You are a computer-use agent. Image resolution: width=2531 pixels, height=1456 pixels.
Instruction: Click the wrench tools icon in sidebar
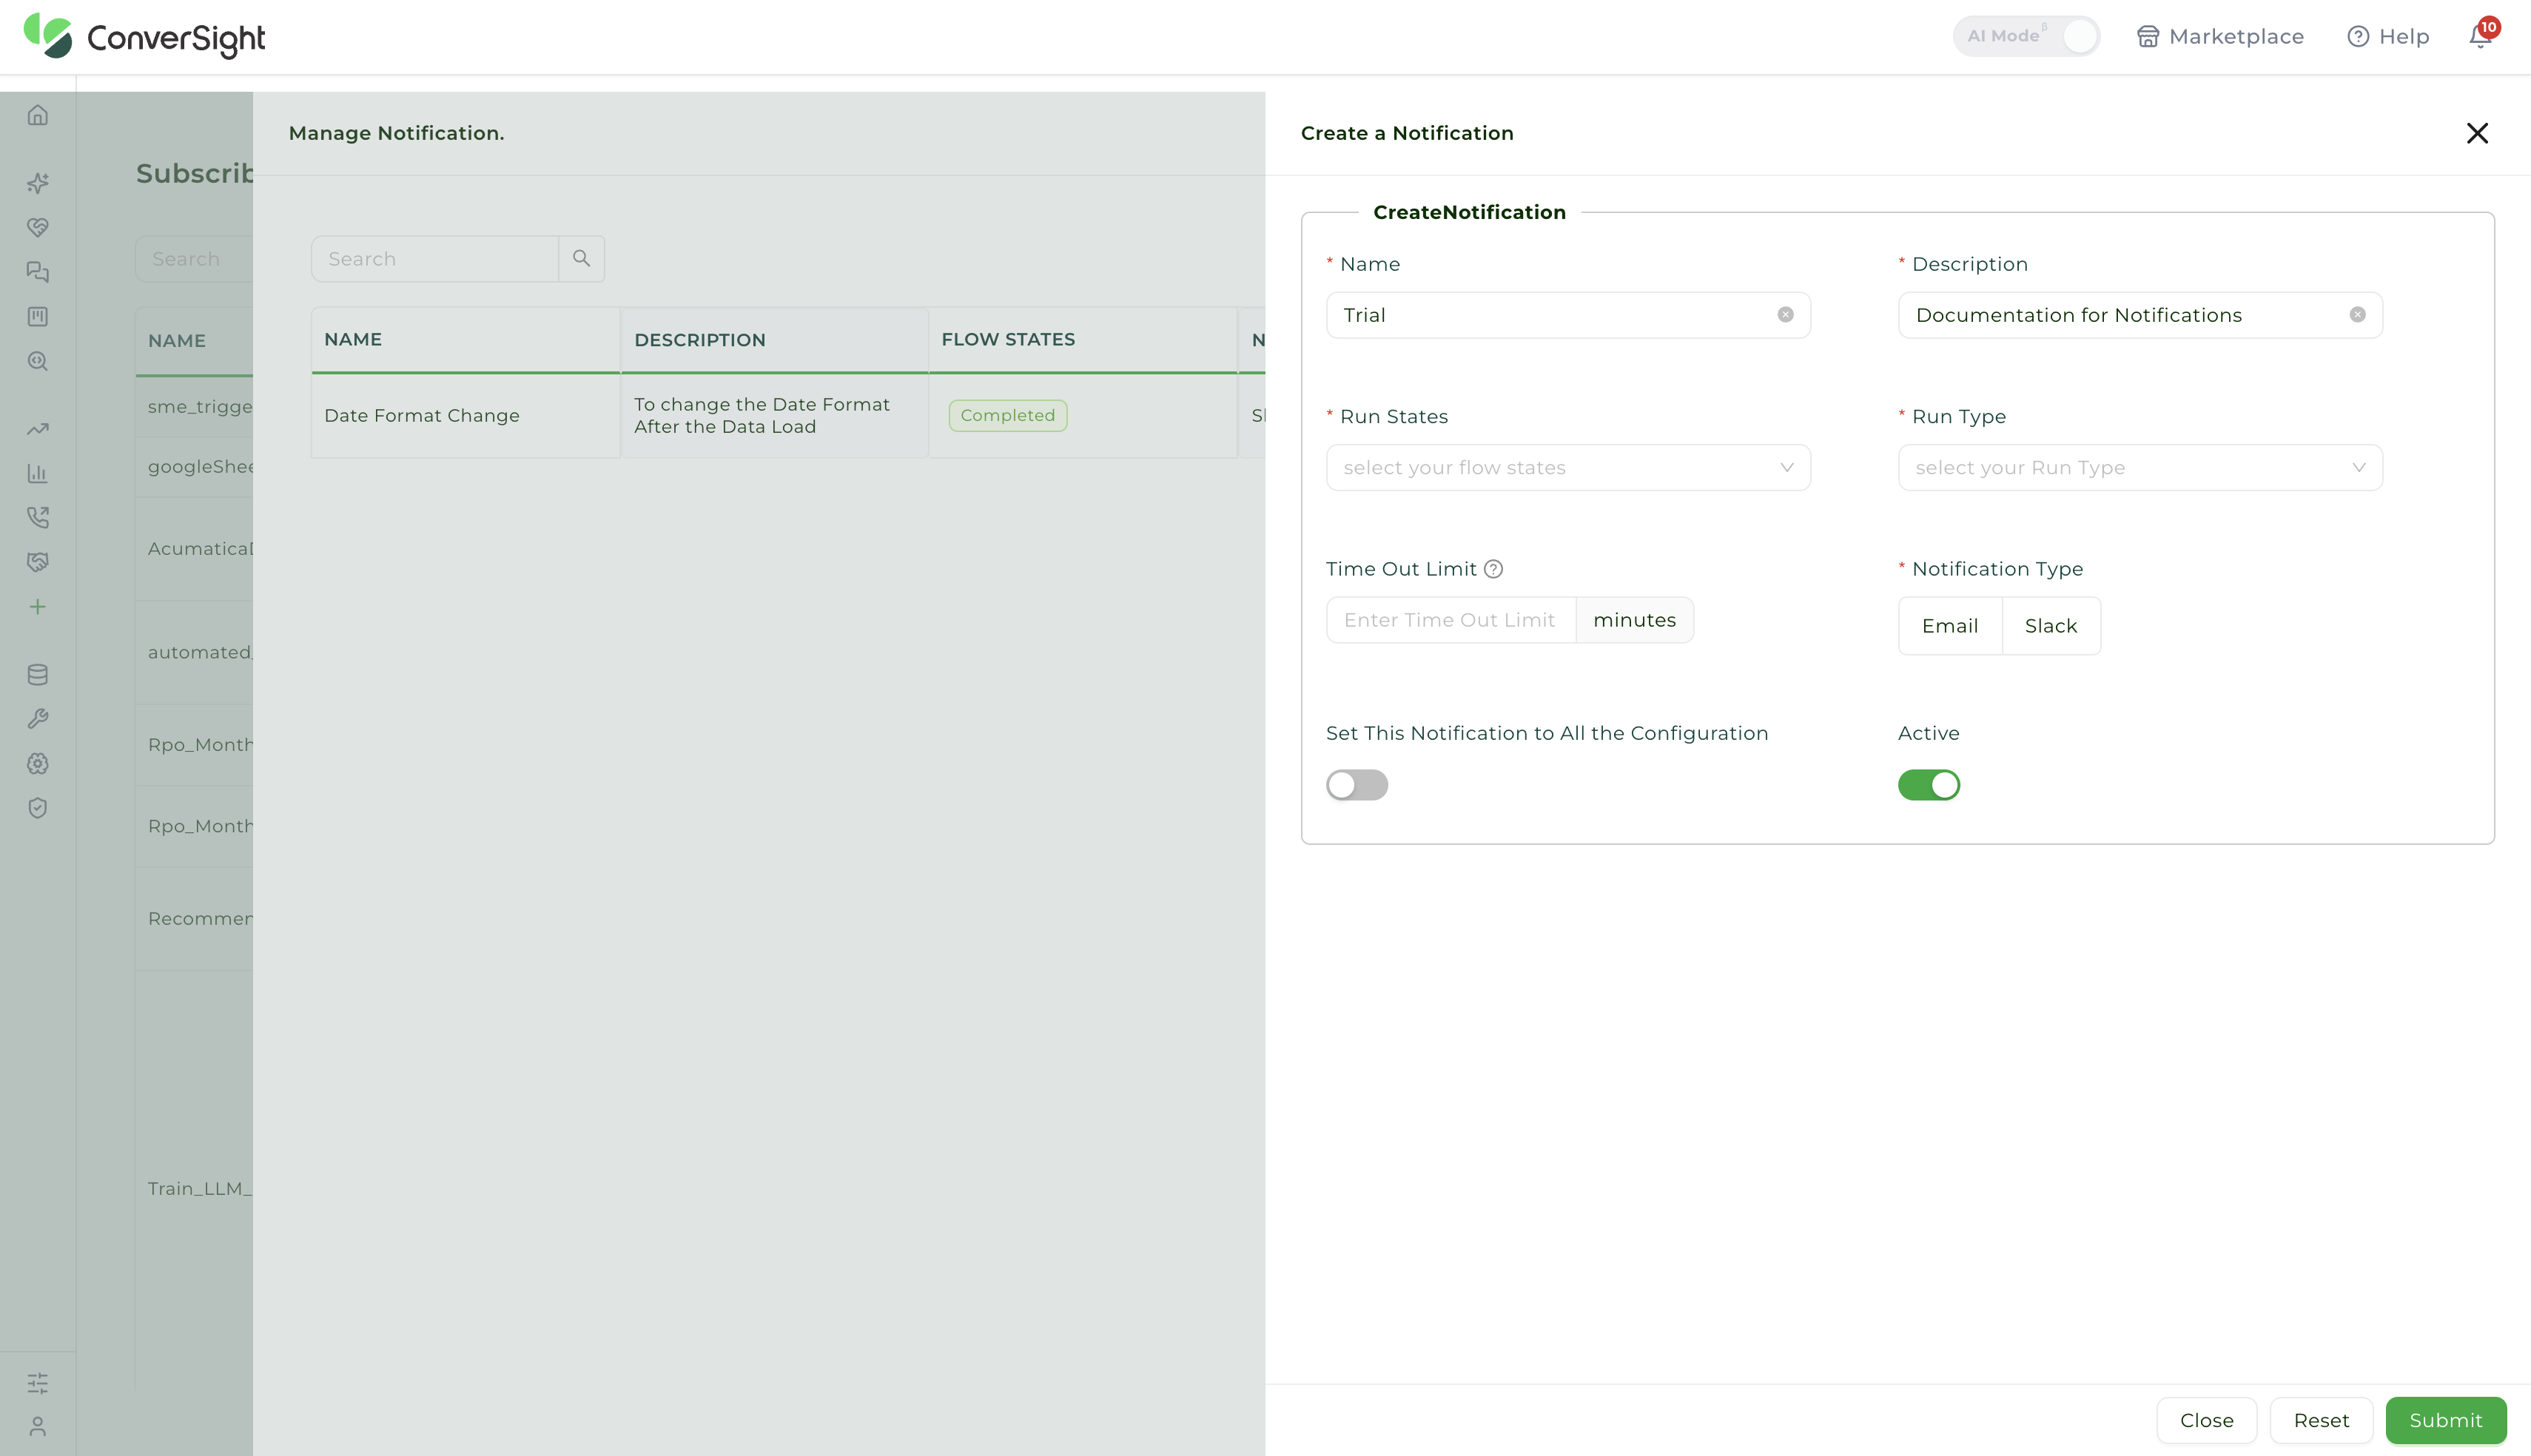[38, 719]
